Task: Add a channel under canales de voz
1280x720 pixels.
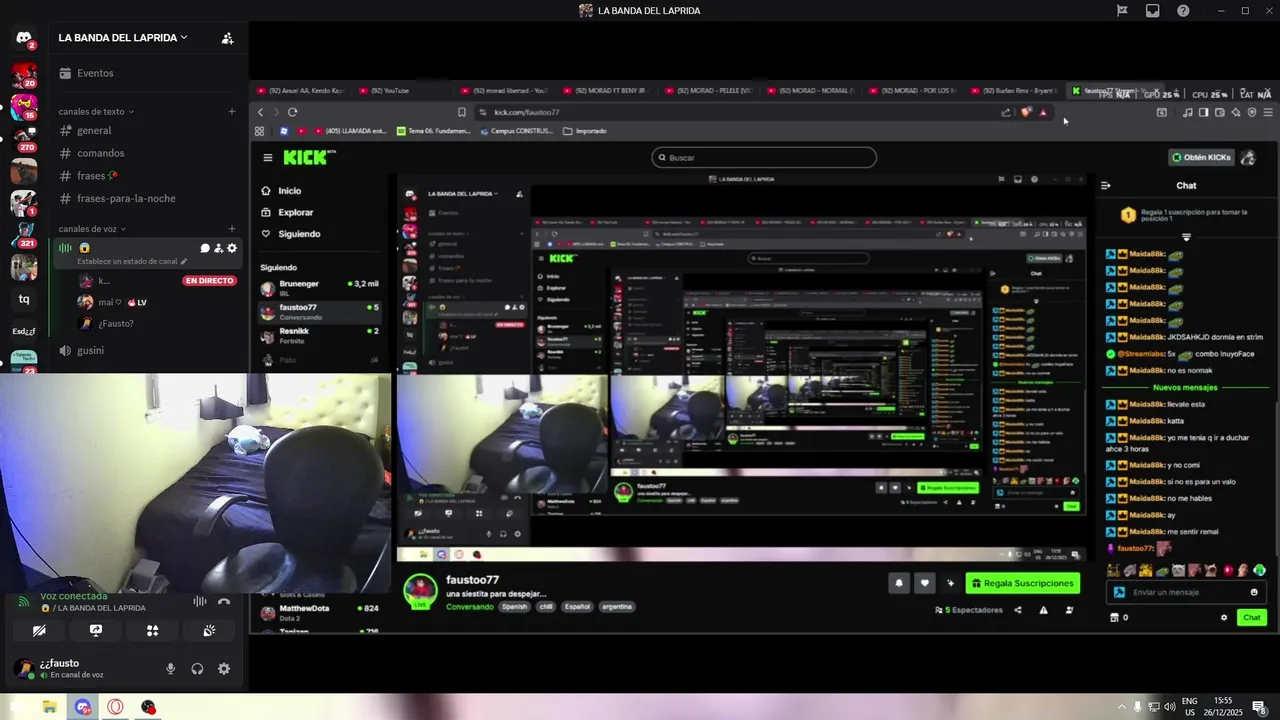Action: [232, 229]
